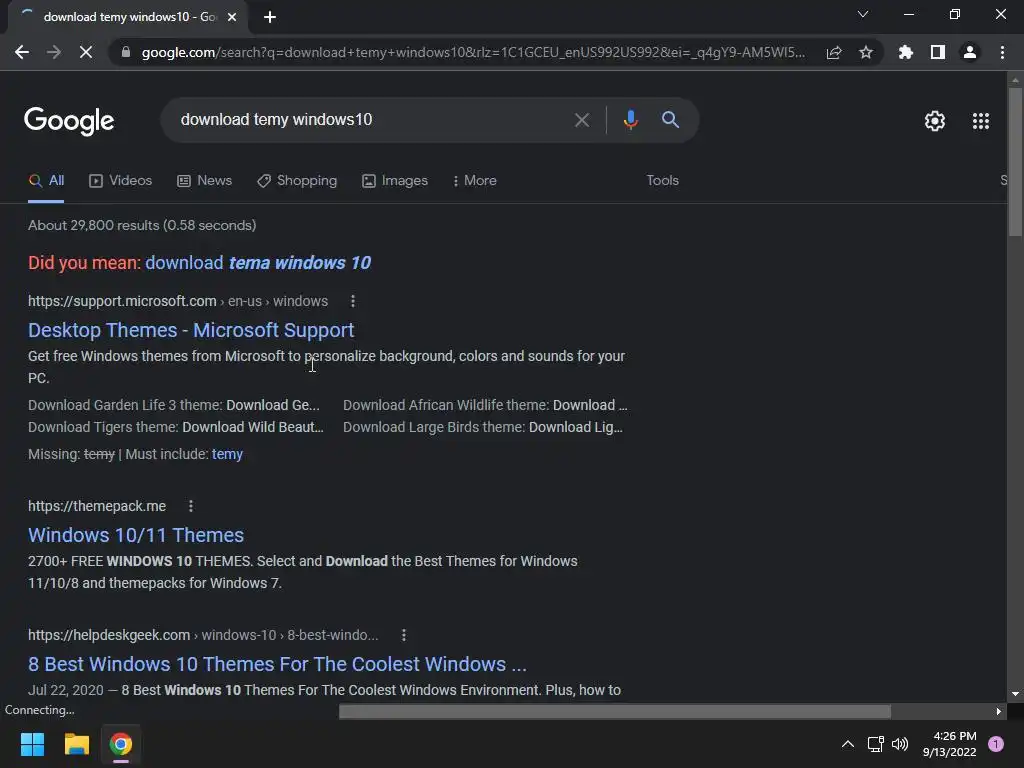Switch to the News tab
This screenshot has width=1024, height=768.
[x=204, y=181]
